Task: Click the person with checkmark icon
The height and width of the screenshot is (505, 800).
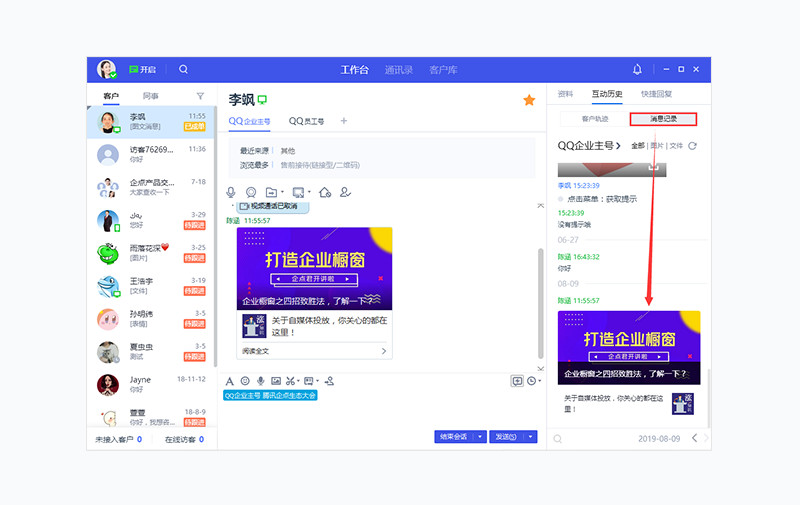Action: (x=345, y=192)
